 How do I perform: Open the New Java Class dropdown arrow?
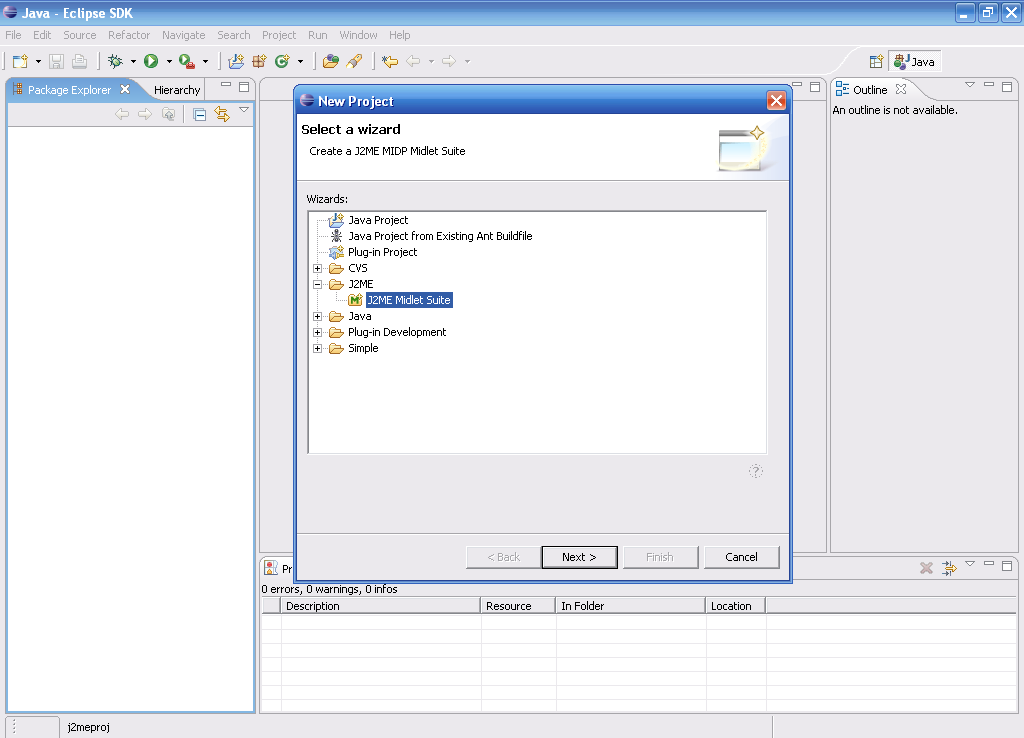300,62
